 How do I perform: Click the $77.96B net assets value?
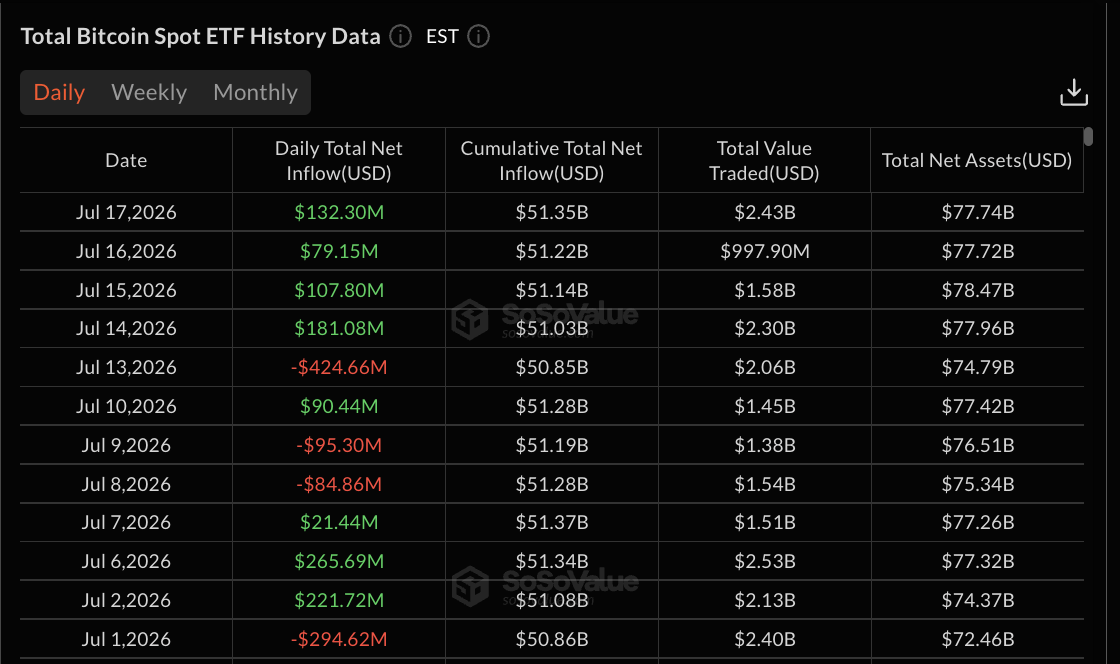pyautogui.click(x=978, y=328)
